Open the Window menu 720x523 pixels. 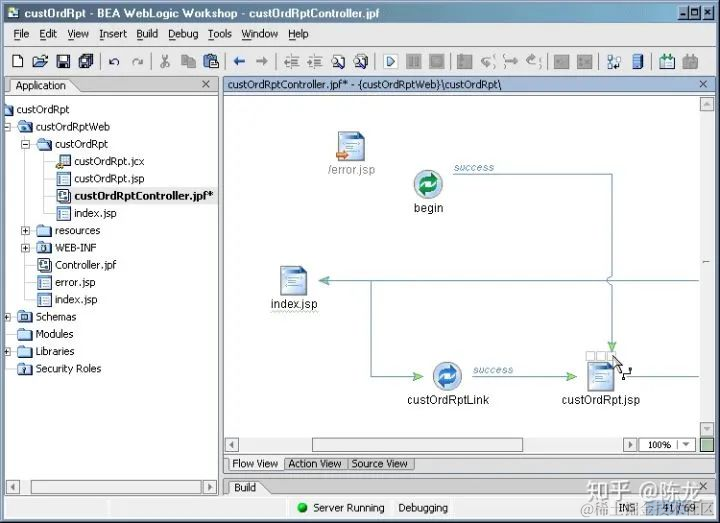click(259, 34)
